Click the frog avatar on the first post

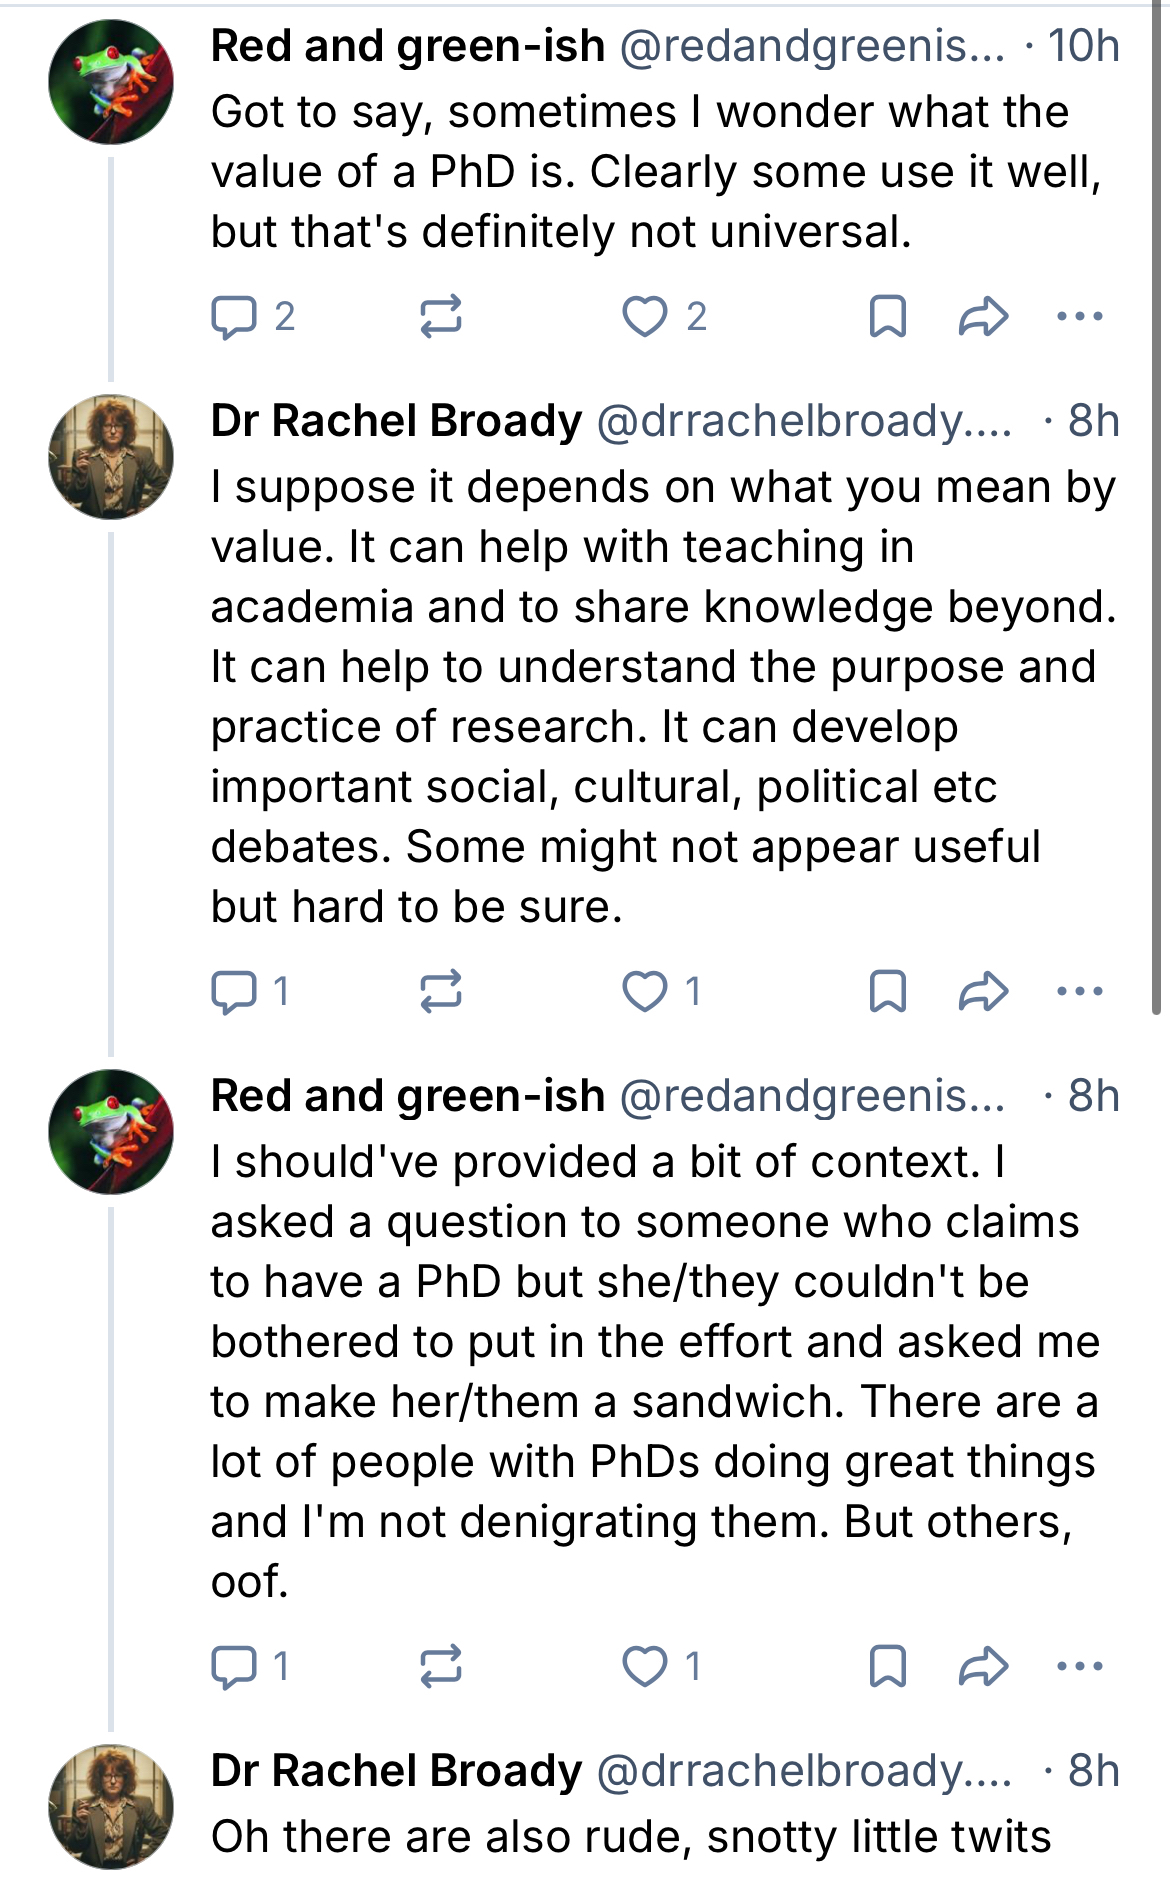pyautogui.click(x=111, y=82)
